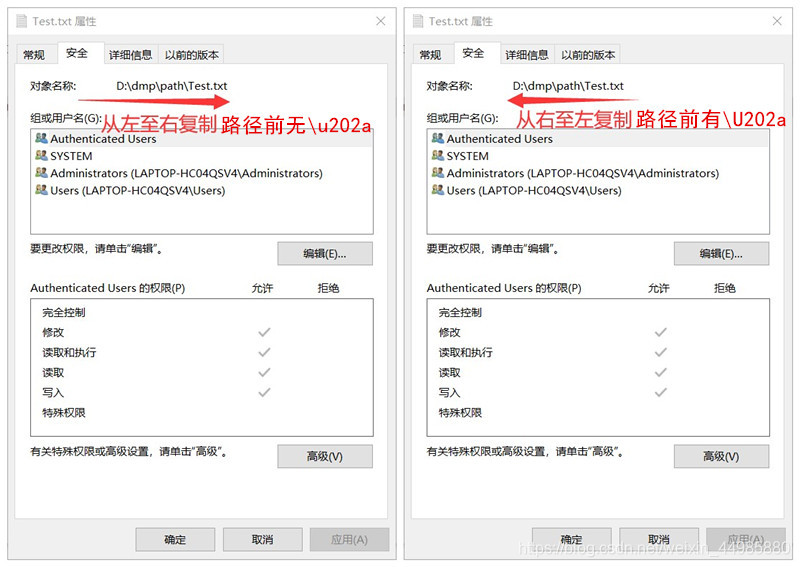
Task: Click Test.txt file icon in right title bar
Action: click(418, 21)
